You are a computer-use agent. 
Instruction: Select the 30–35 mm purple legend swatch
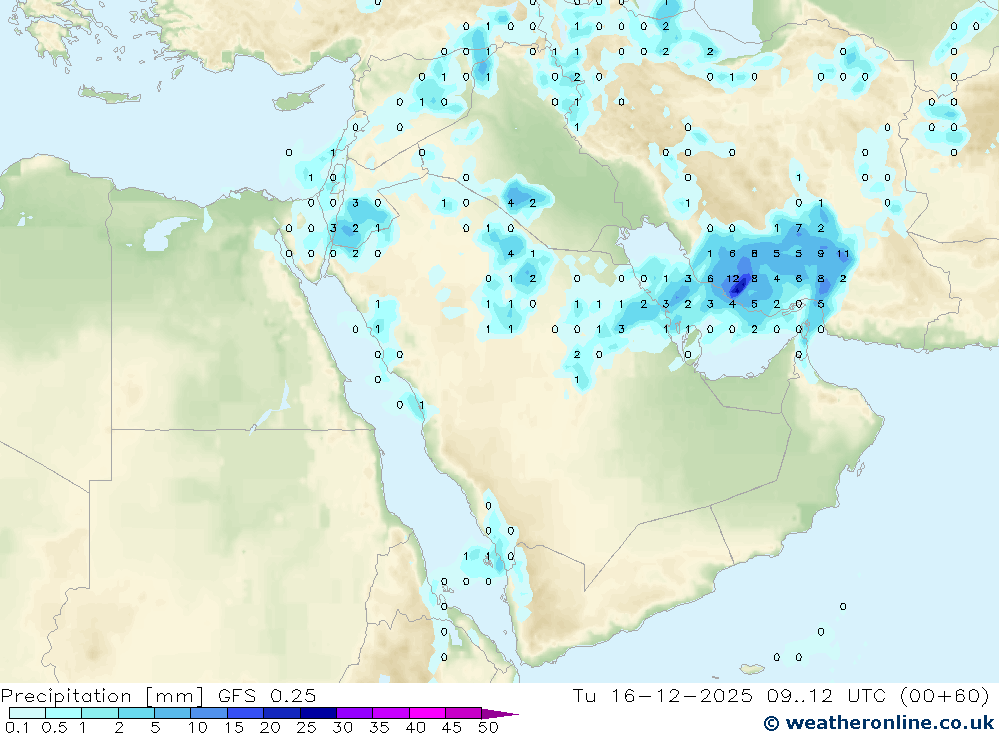click(355, 713)
